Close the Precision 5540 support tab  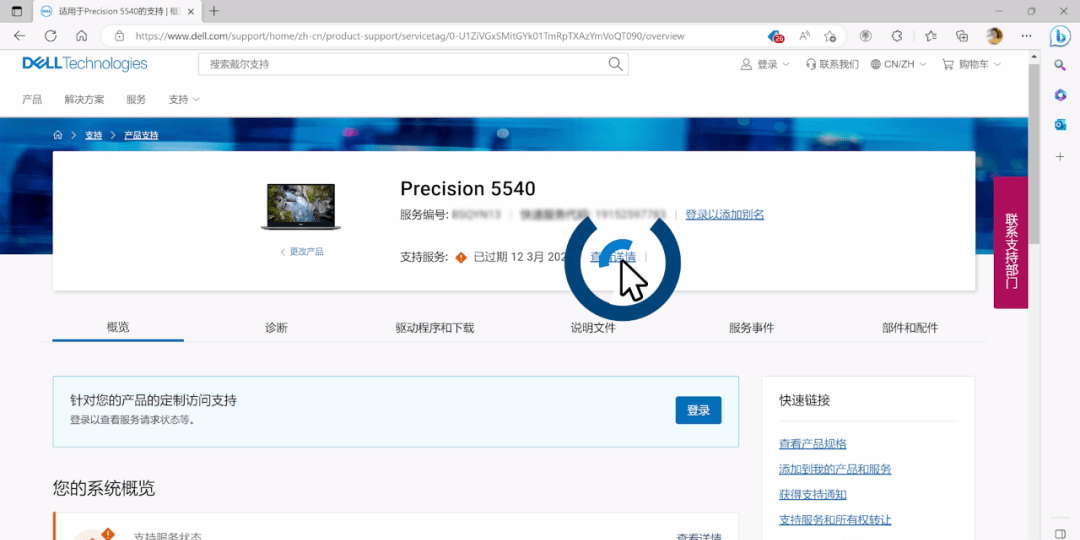point(191,12)
